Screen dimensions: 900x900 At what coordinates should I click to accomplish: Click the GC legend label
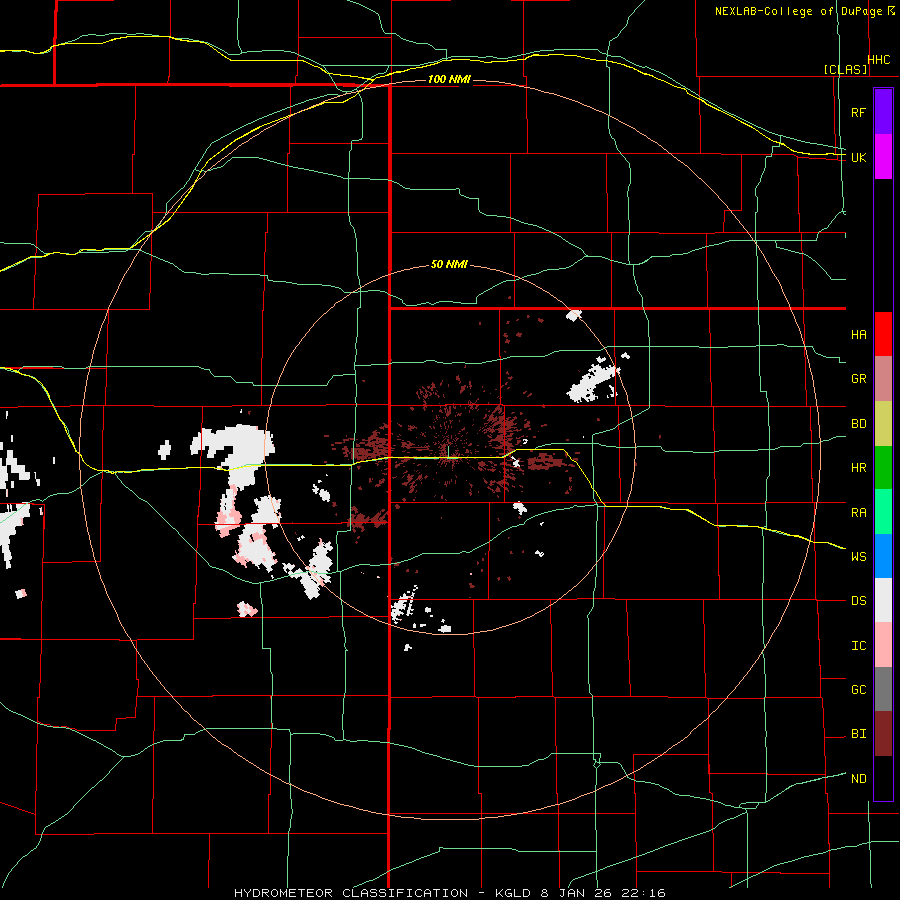coord(859,690)
